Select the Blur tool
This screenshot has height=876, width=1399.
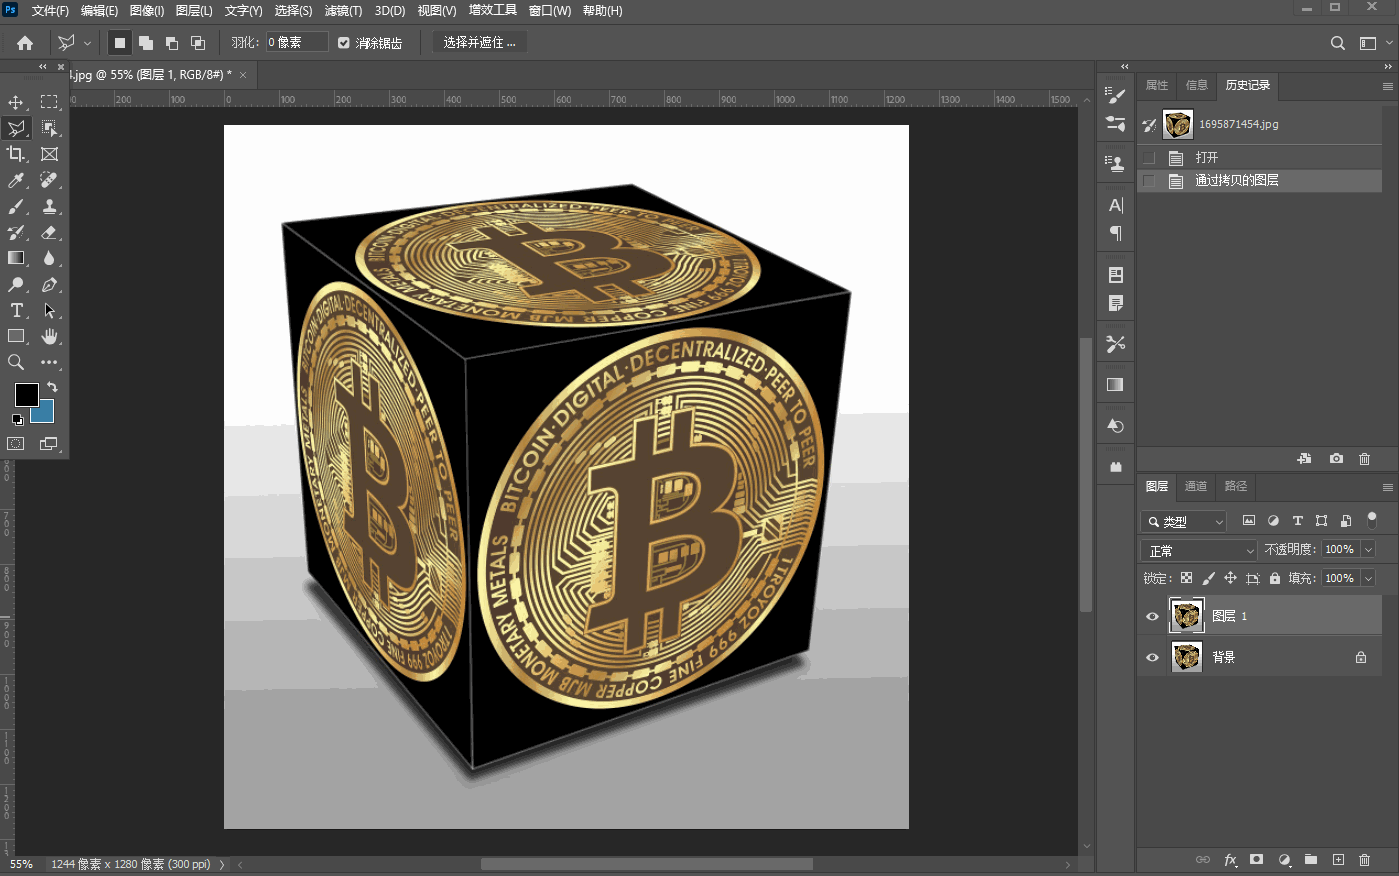pos(49,258)
